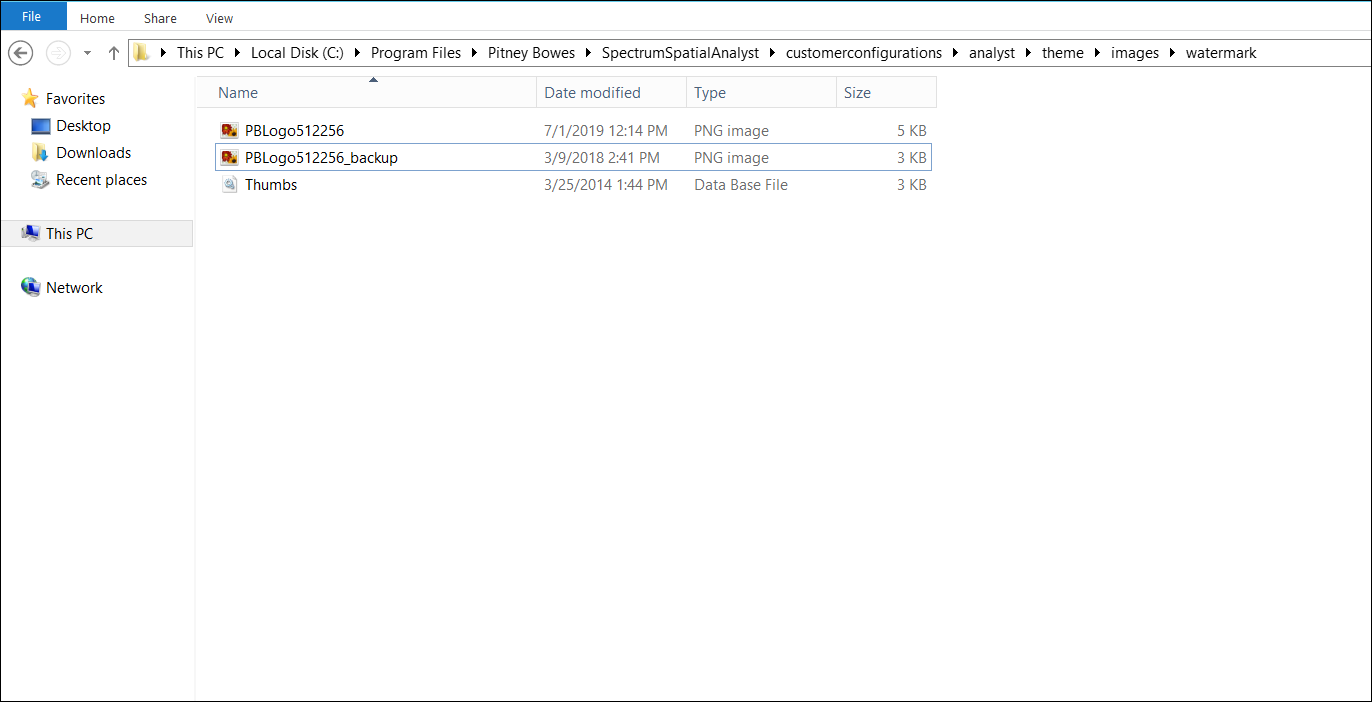Select This PC in the navigation pane
1372x702 pixels.
70,232
